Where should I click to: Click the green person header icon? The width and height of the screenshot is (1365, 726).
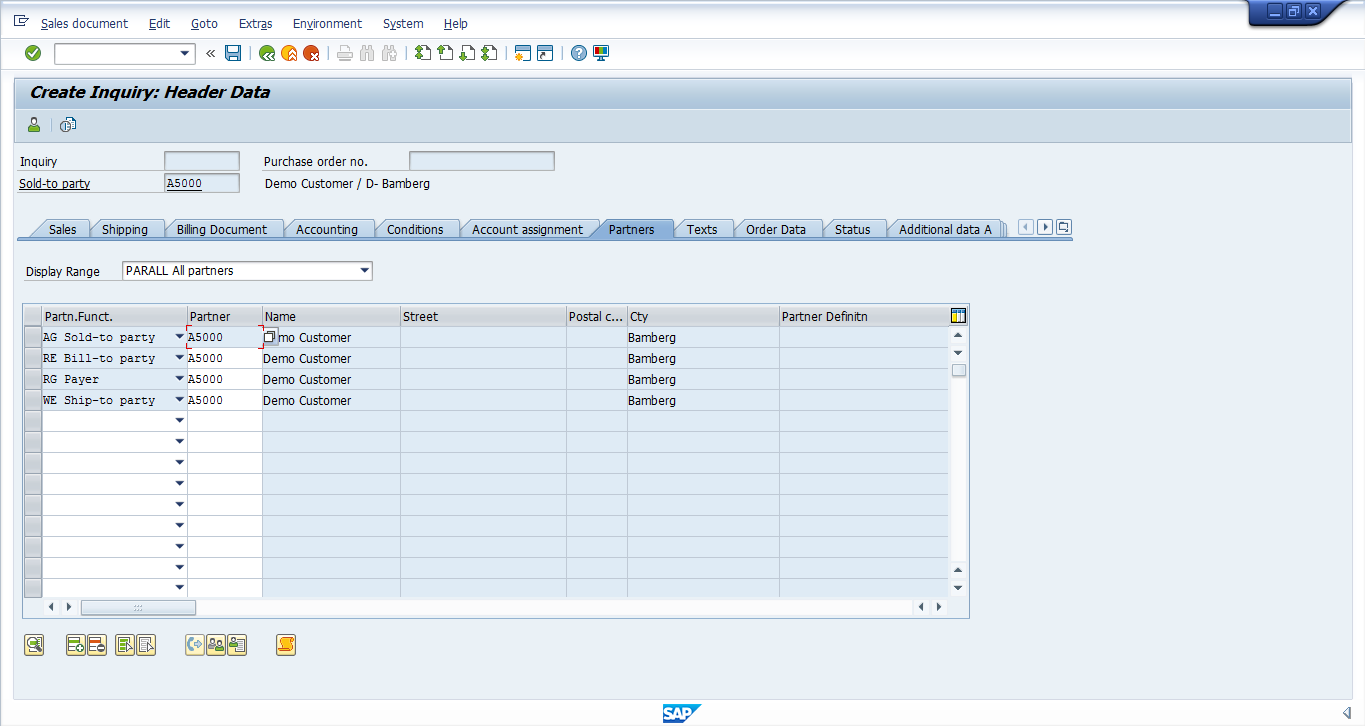click(x=34, y=125)
